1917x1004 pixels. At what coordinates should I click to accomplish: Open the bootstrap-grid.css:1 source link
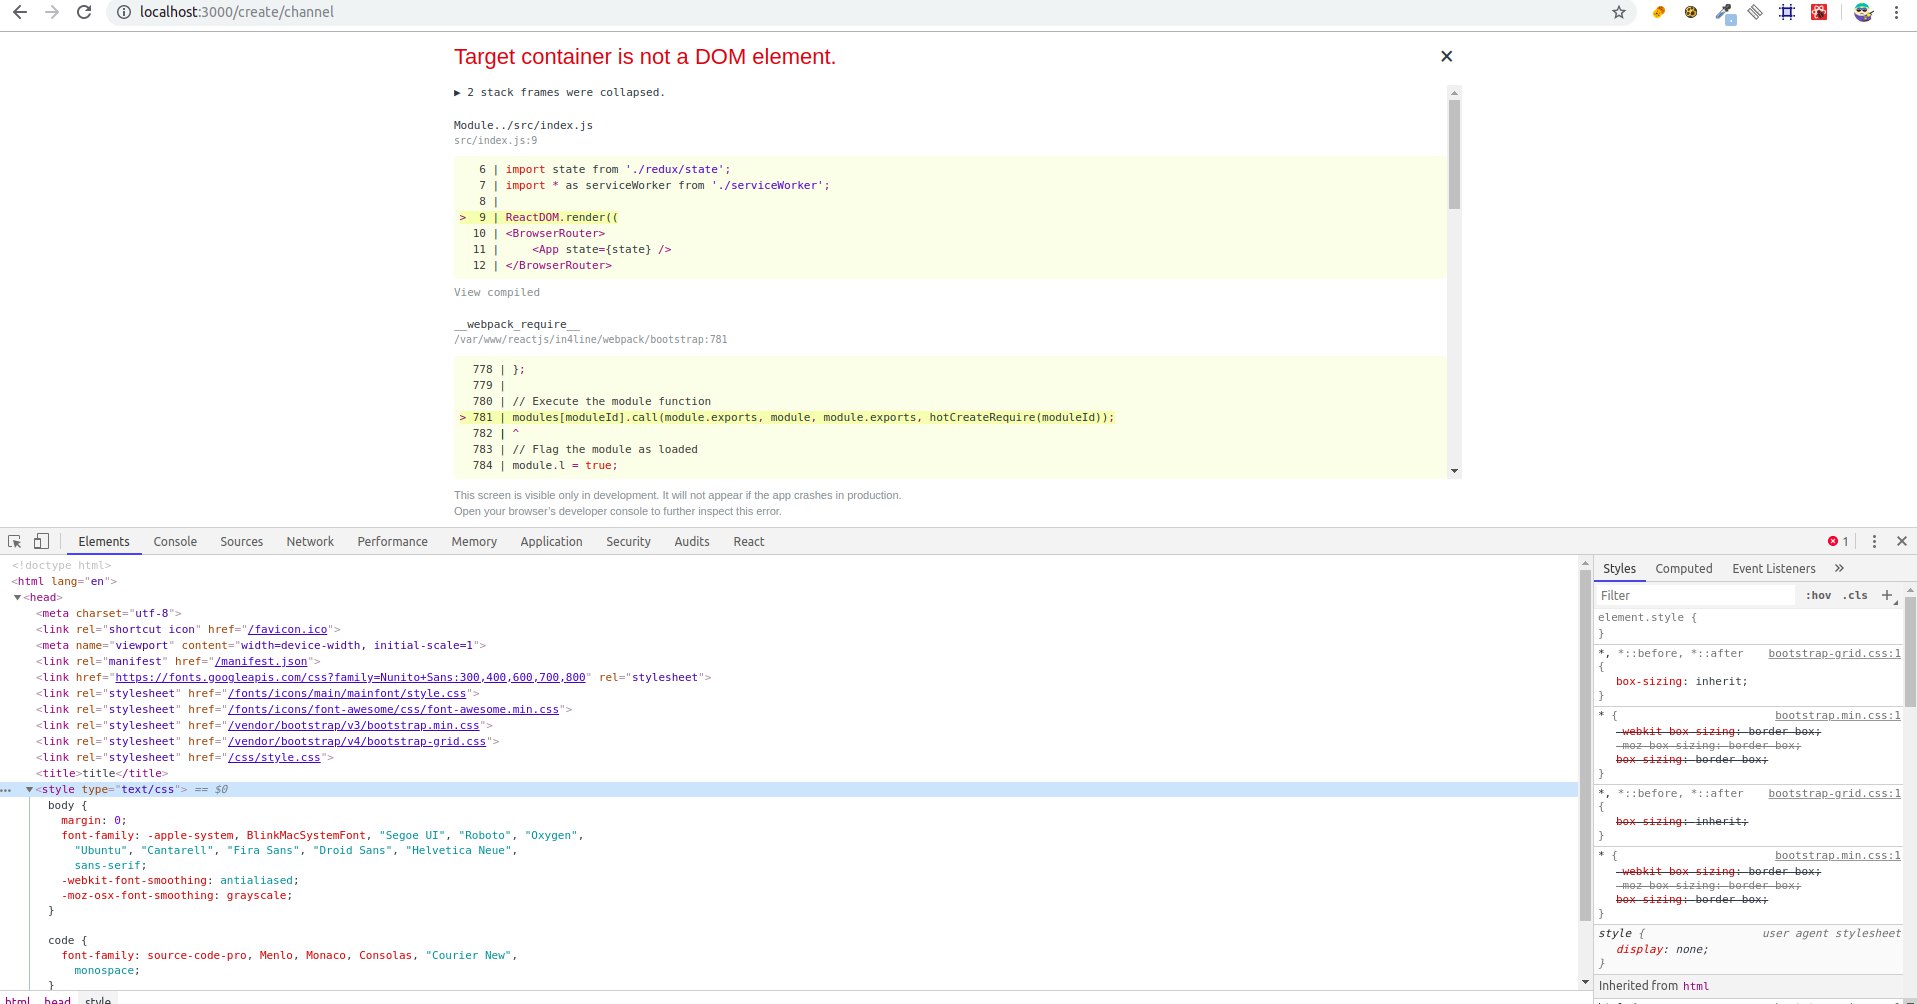coord(1834,653)
